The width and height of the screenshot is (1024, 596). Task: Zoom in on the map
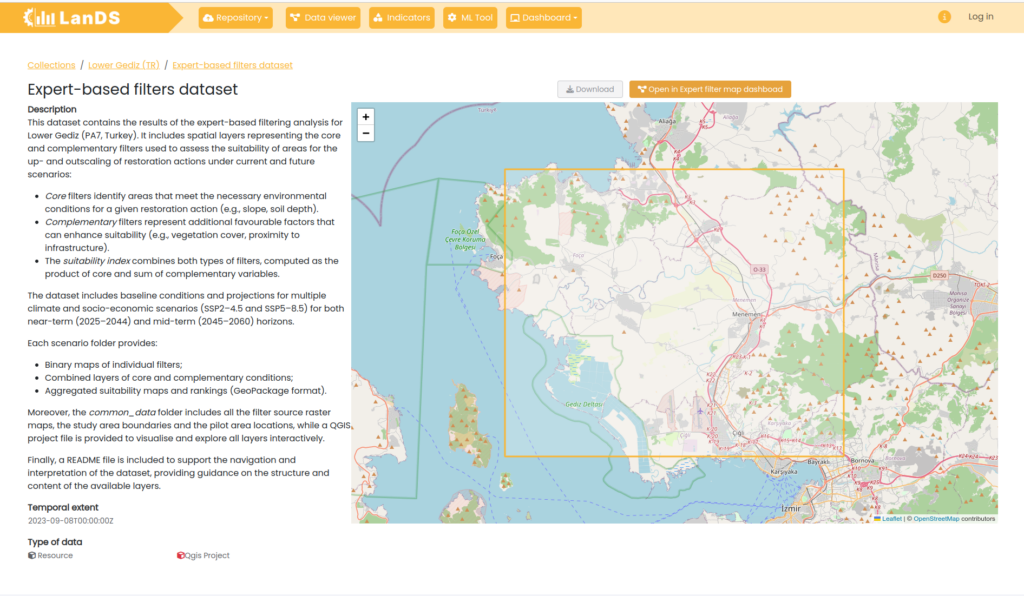pyautogui.click(x=366, y=117)
